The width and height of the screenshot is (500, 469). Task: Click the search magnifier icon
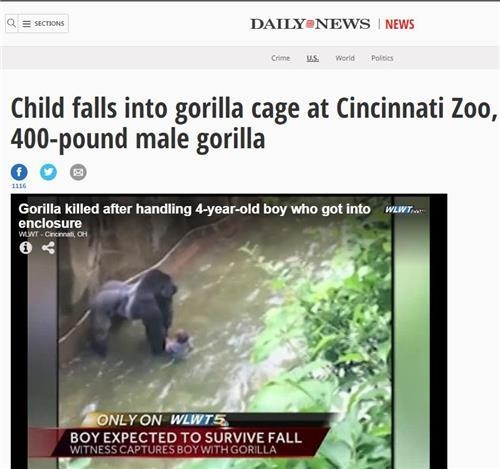point(11,23)
